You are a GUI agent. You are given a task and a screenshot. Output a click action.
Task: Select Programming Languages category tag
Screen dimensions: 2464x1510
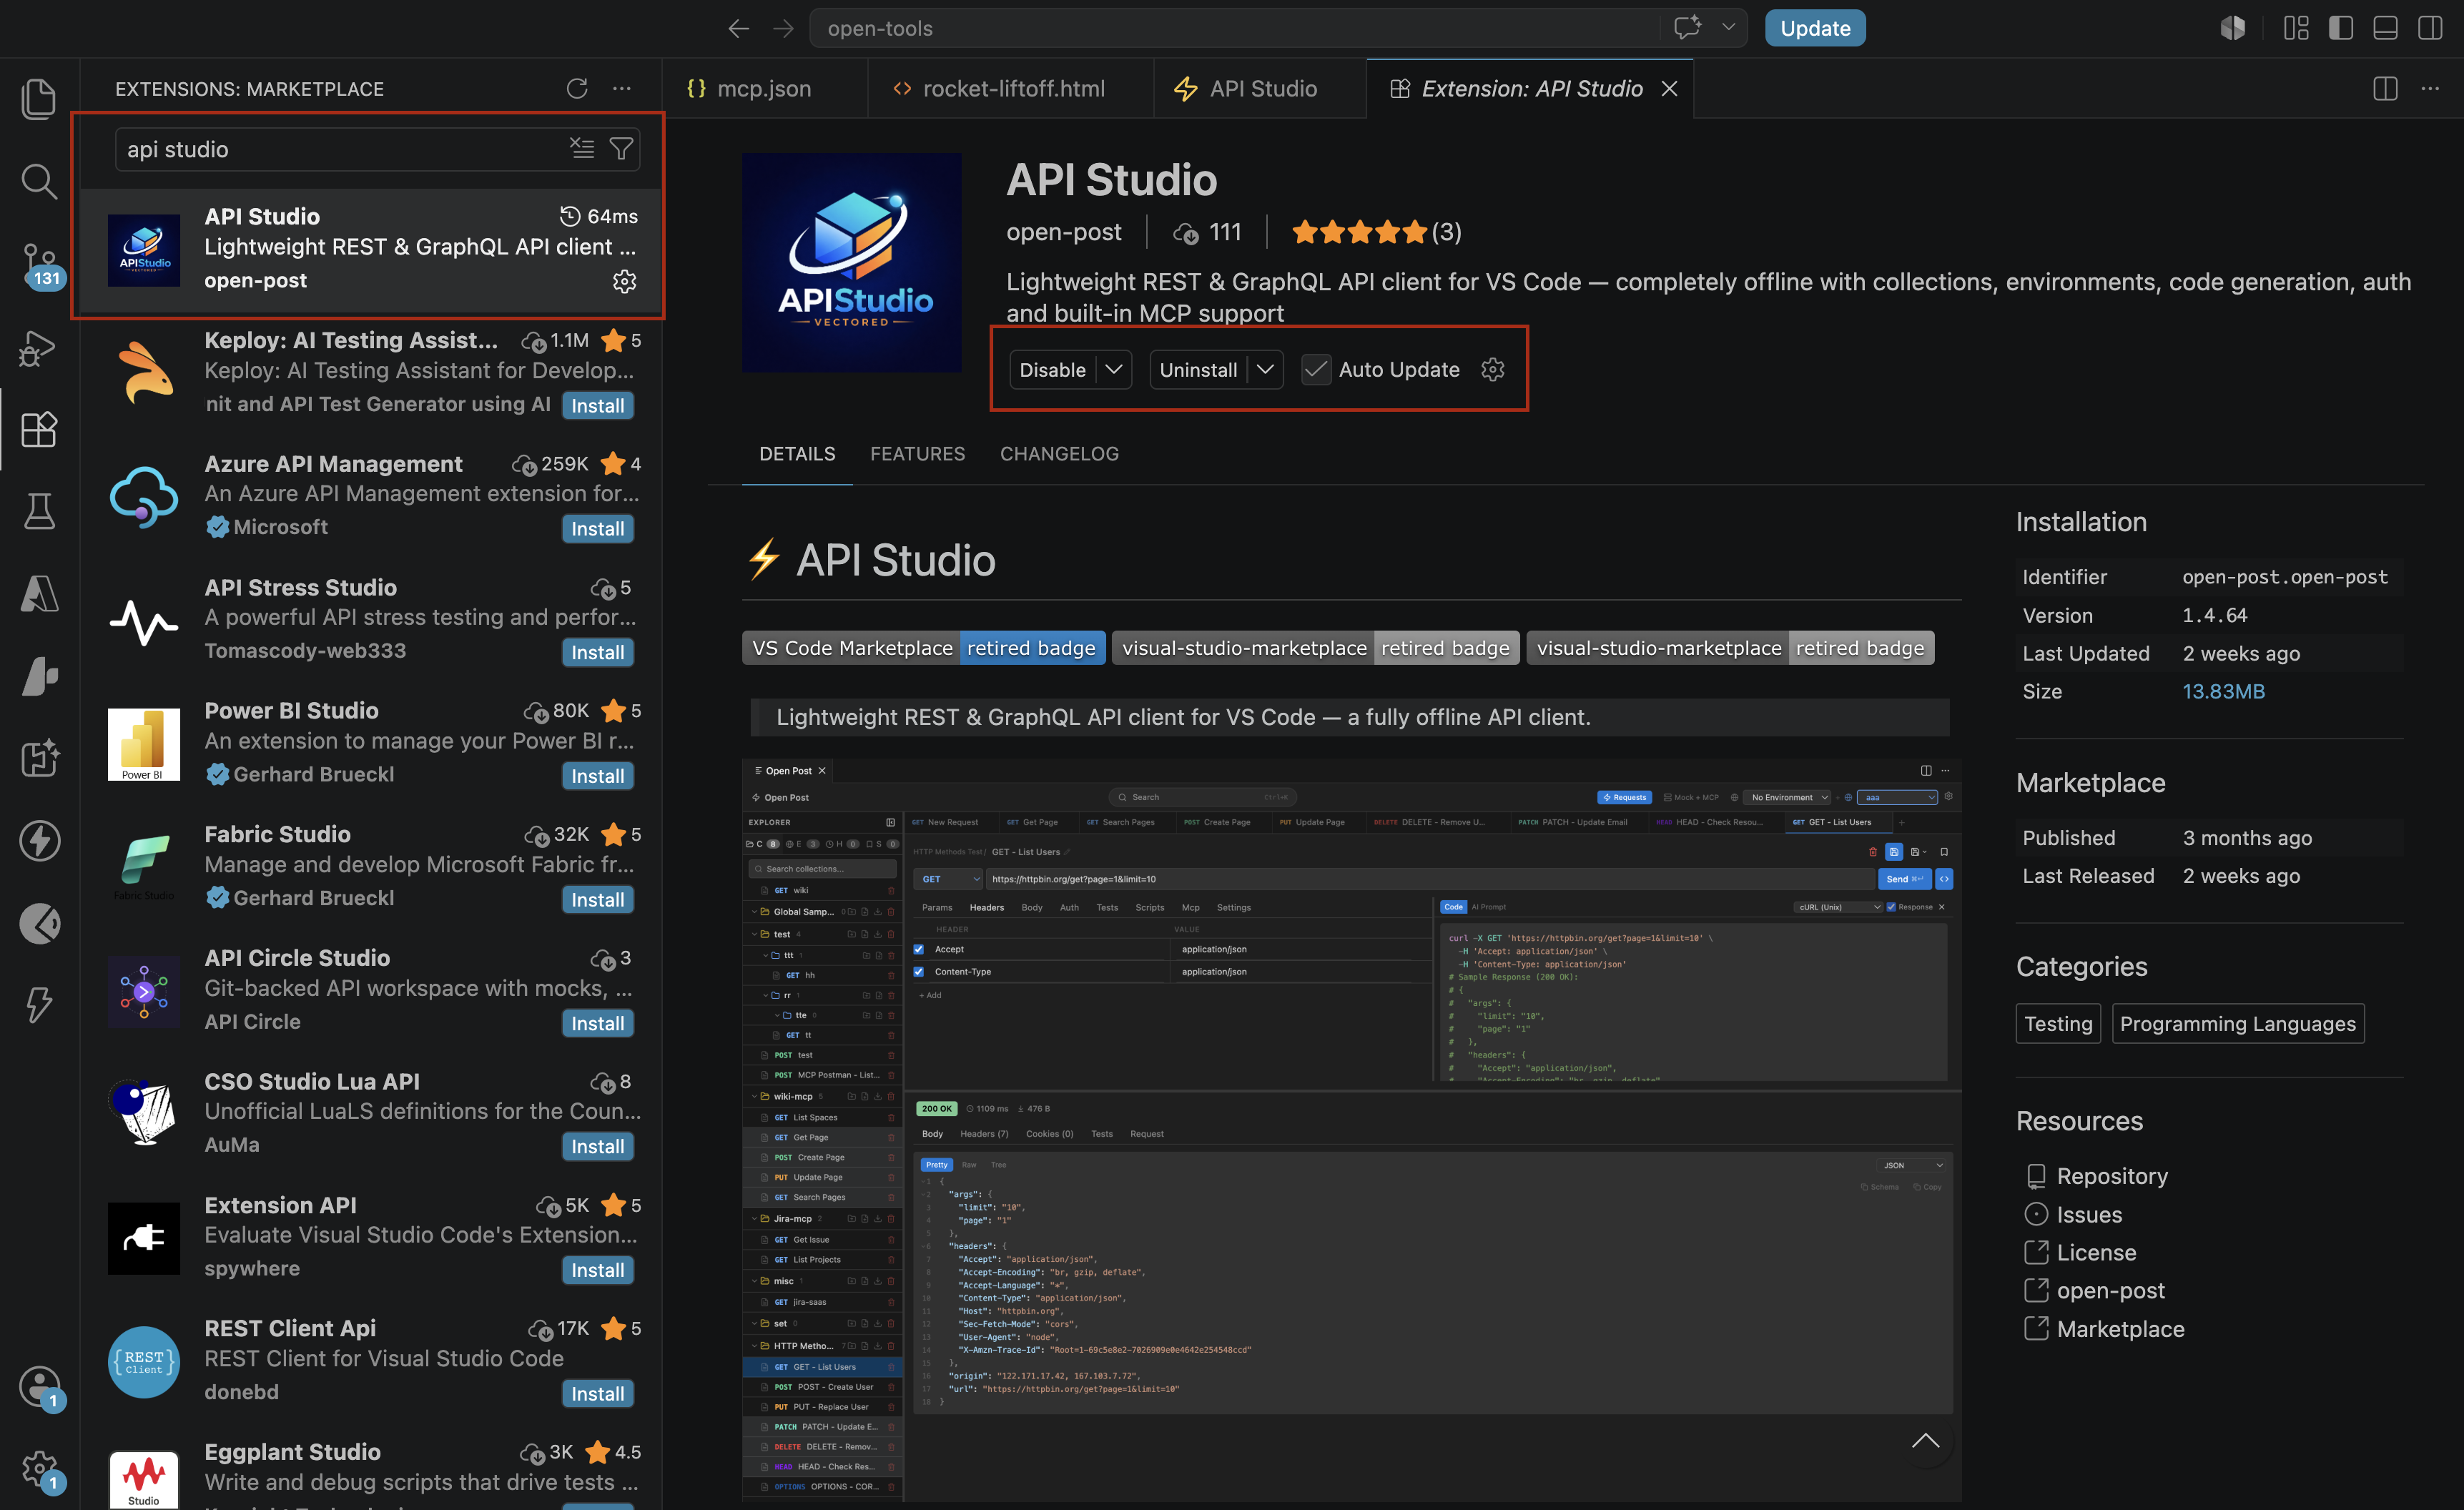click(x=2238, y=1023)
